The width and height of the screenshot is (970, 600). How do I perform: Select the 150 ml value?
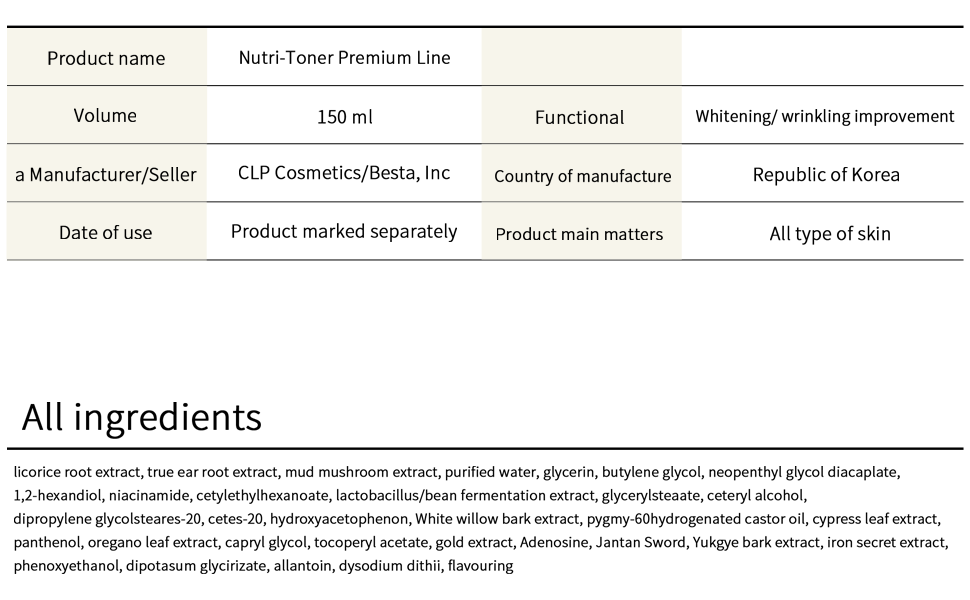coord(344,116)
